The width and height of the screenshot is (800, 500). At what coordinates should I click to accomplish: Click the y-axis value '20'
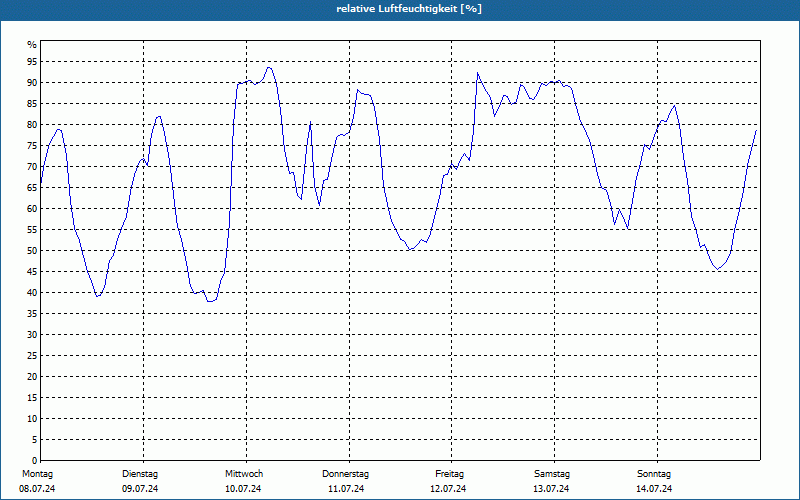click(x=32, y=377)
